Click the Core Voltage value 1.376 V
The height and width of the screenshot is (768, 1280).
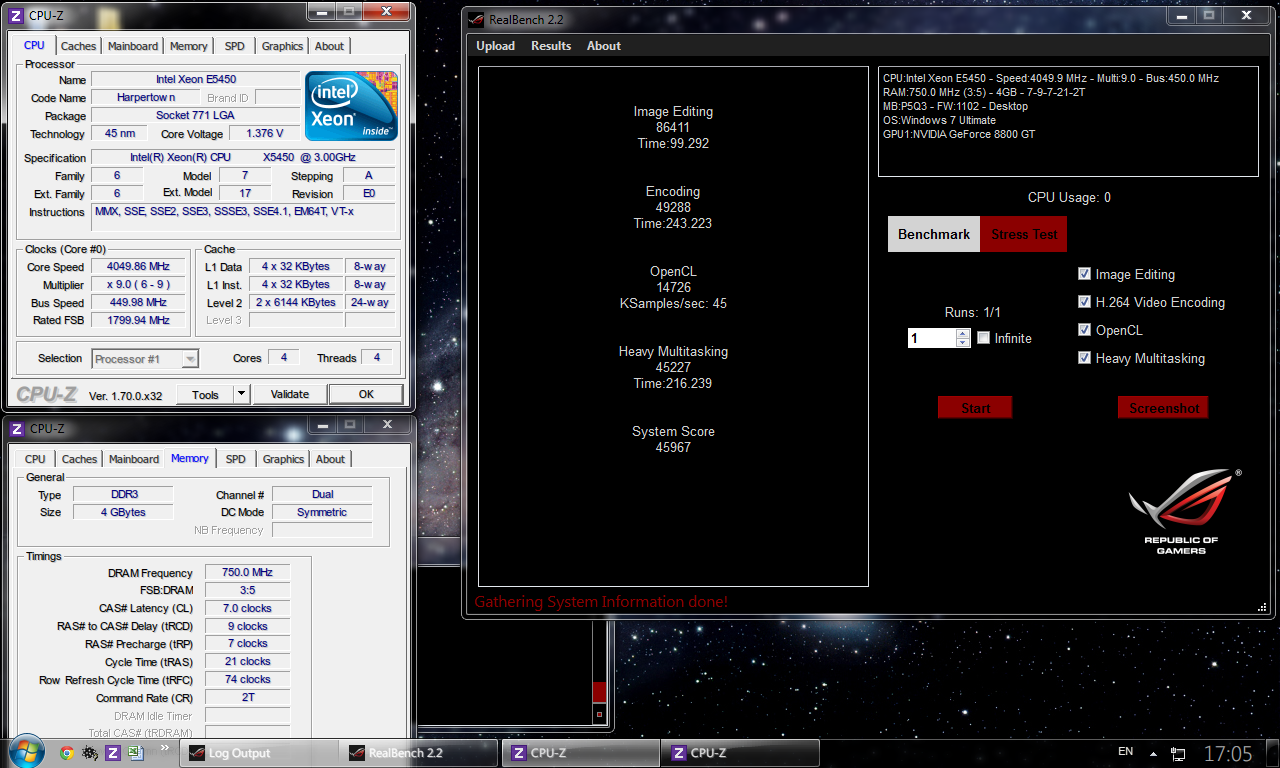pos(264,133)
